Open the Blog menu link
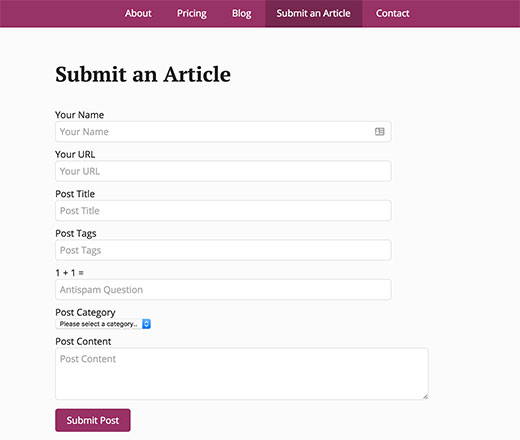Viewport: 520px width, 440px height. [x=242, y=13]
